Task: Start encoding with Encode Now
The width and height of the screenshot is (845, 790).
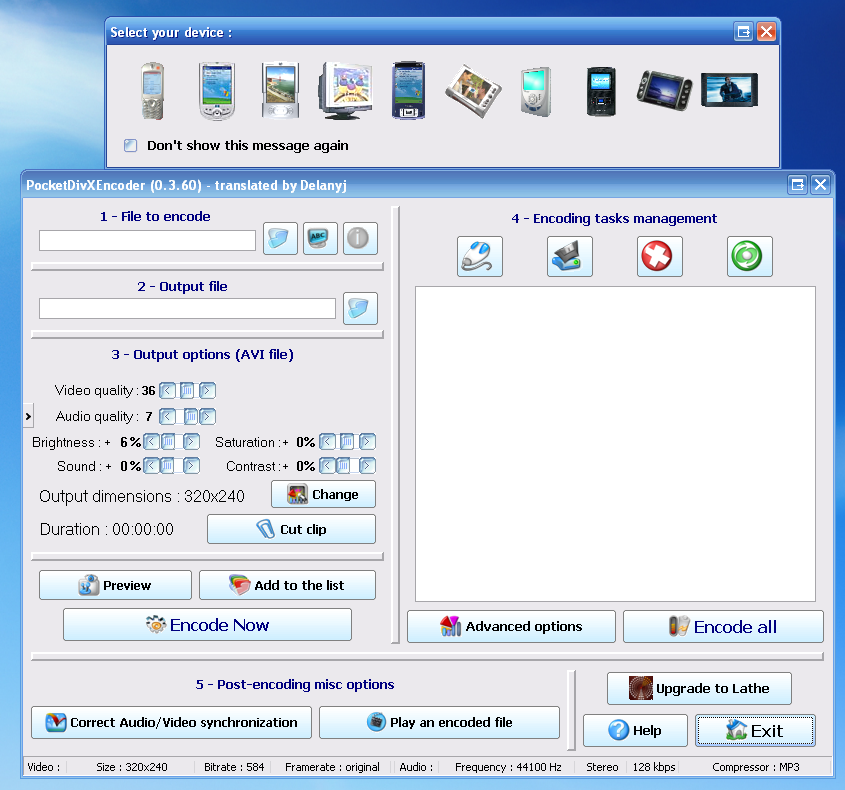Action: pyautogui.click(x=207, y=625)
